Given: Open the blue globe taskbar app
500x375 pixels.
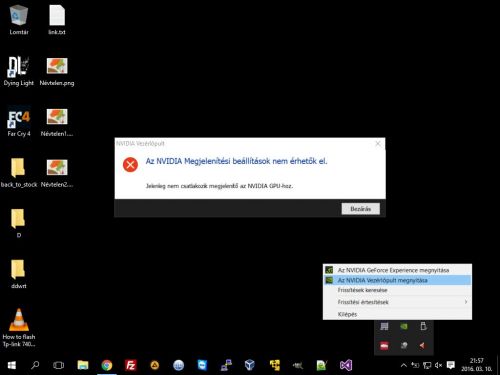Looking at the screenshot, I should 179,366.
